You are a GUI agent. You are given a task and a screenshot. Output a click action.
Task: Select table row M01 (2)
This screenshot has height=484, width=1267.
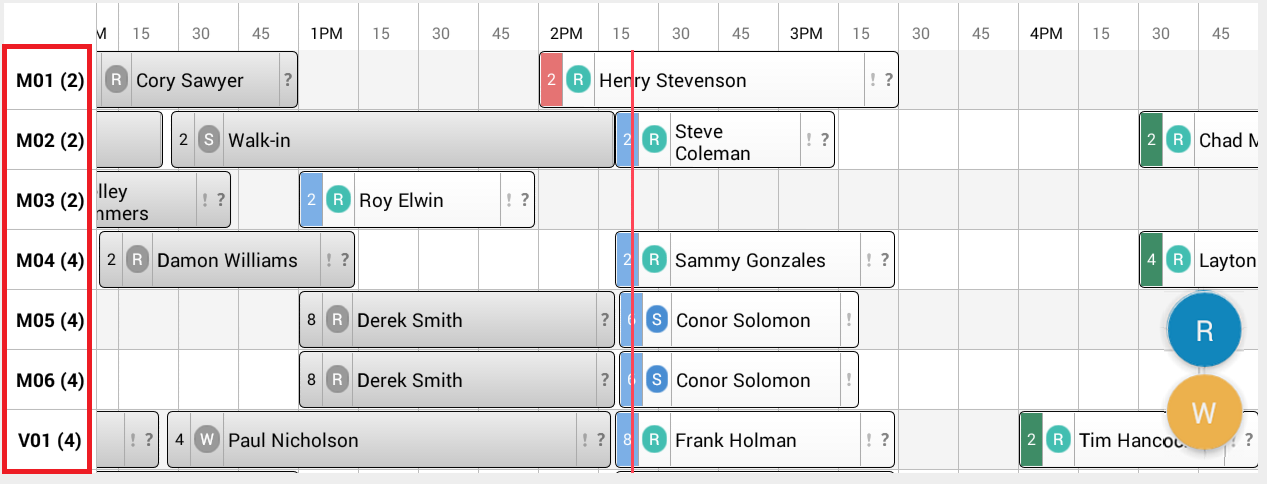49,81
